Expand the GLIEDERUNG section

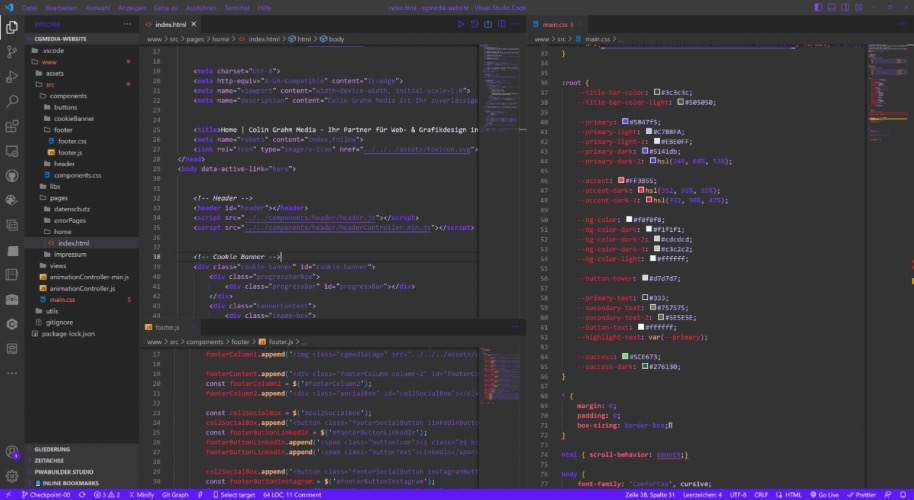82,449
